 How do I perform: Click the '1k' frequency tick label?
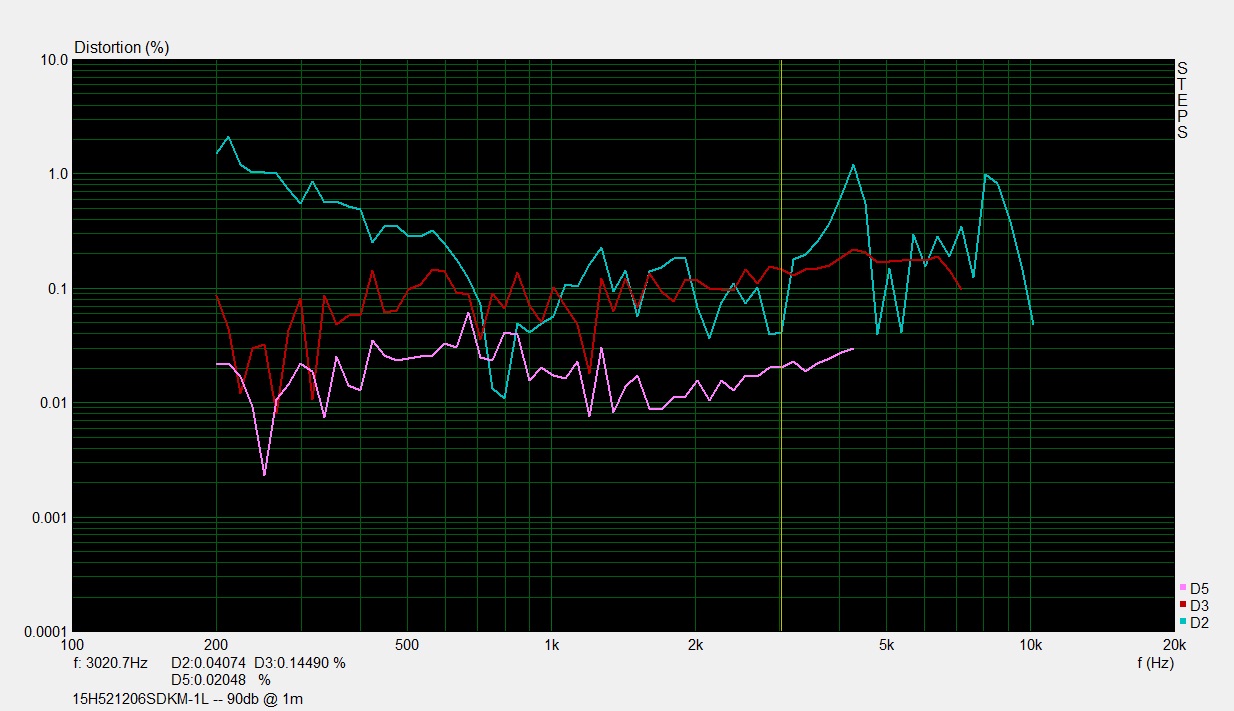[551, 645]
